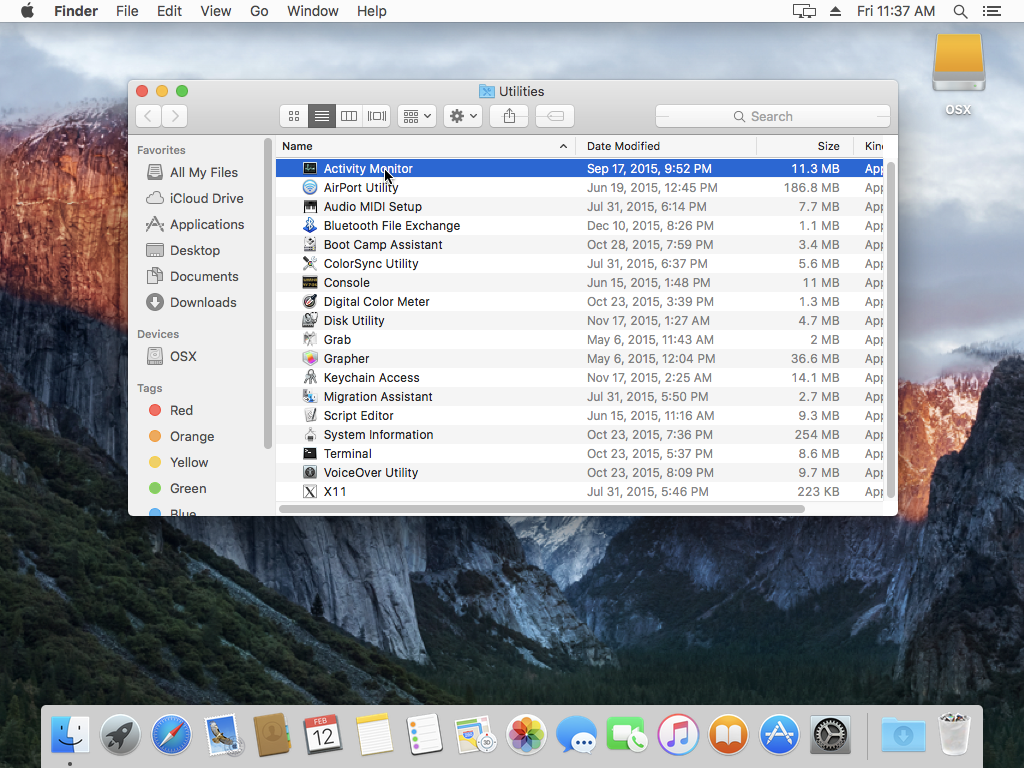This screenshot has height=768, width=1024.
Task: Open the Help menu
Action: (372, 11)
